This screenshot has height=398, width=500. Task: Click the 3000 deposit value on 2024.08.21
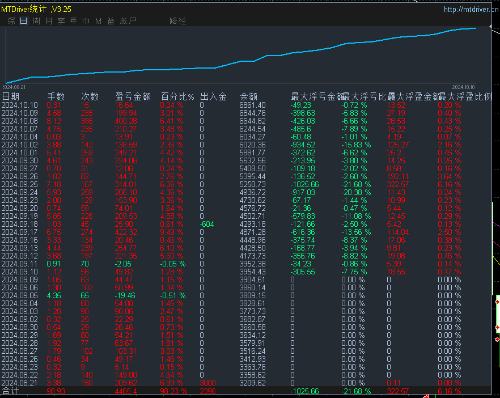point(208,383)
